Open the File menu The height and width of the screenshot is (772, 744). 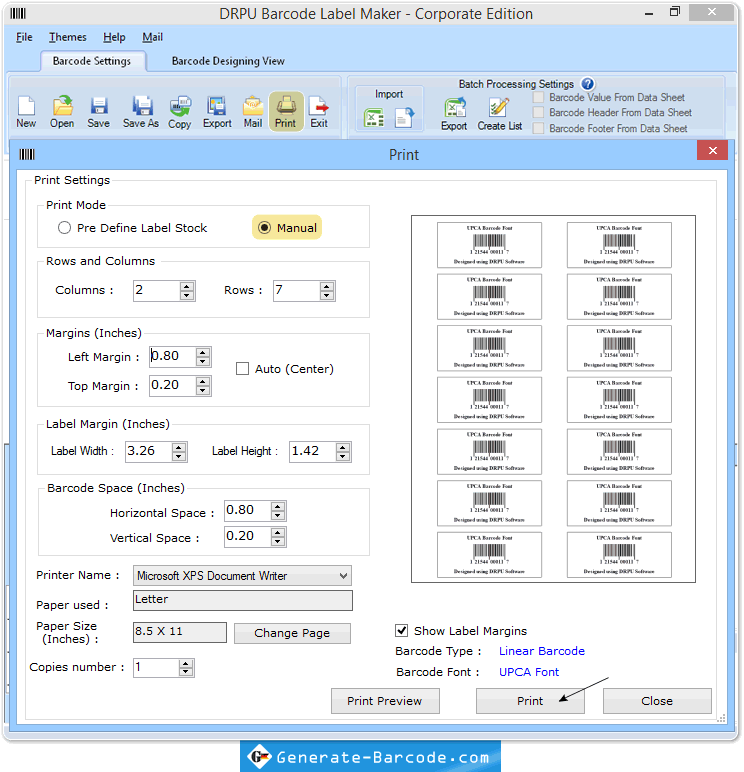pos(24,37)
